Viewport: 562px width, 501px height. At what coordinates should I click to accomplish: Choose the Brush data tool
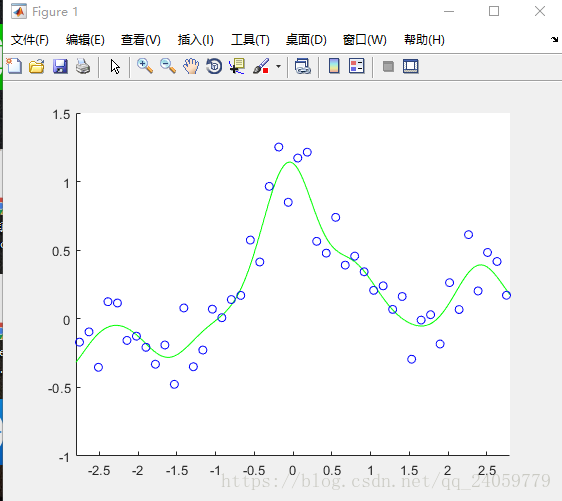[x=261, y=66]
